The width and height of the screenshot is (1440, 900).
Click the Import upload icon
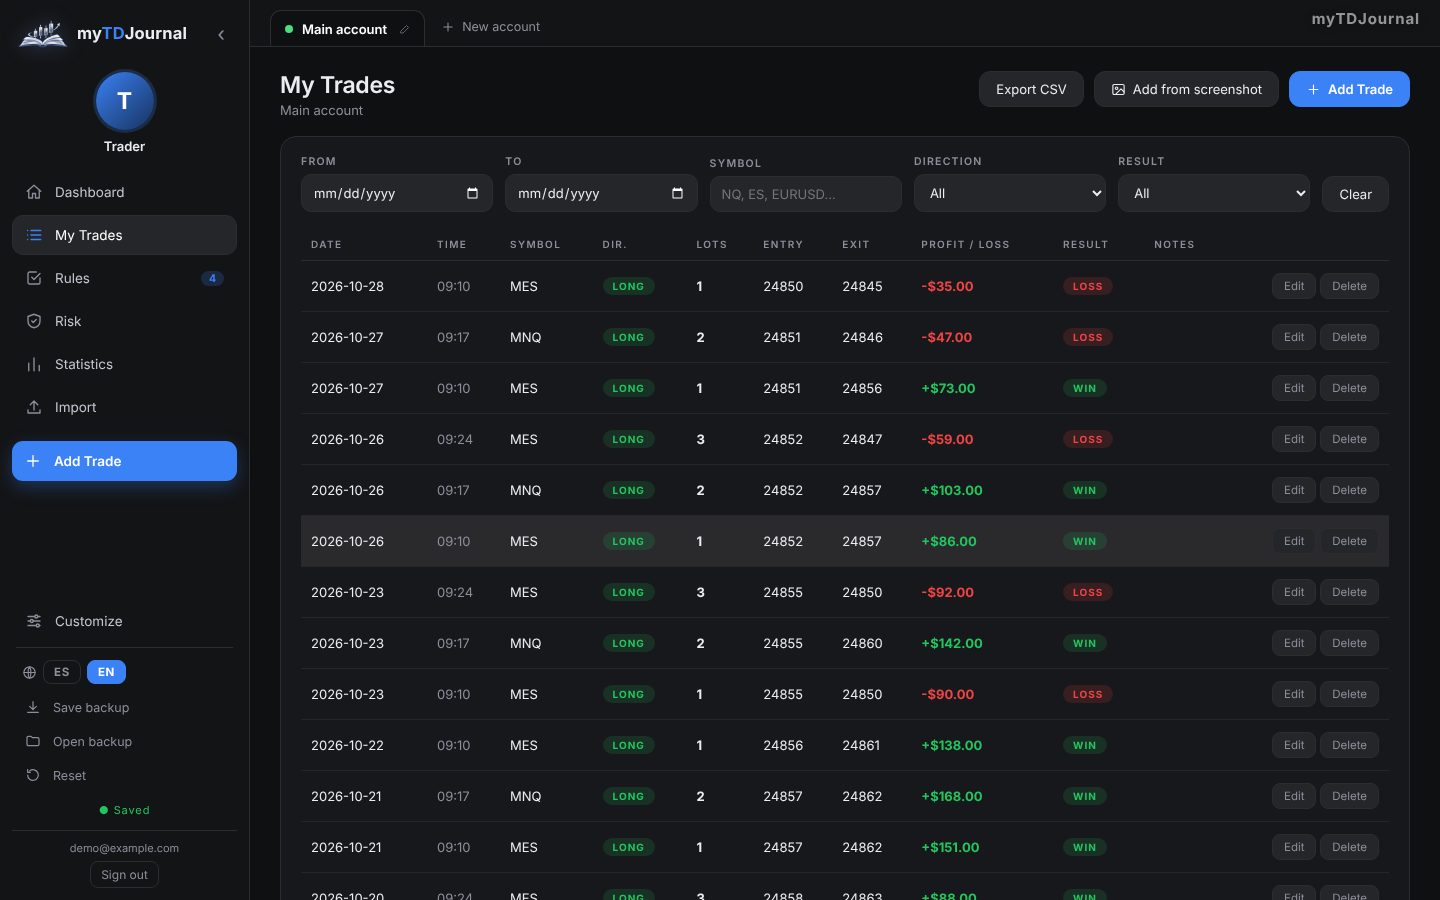[x=34, y=407]
